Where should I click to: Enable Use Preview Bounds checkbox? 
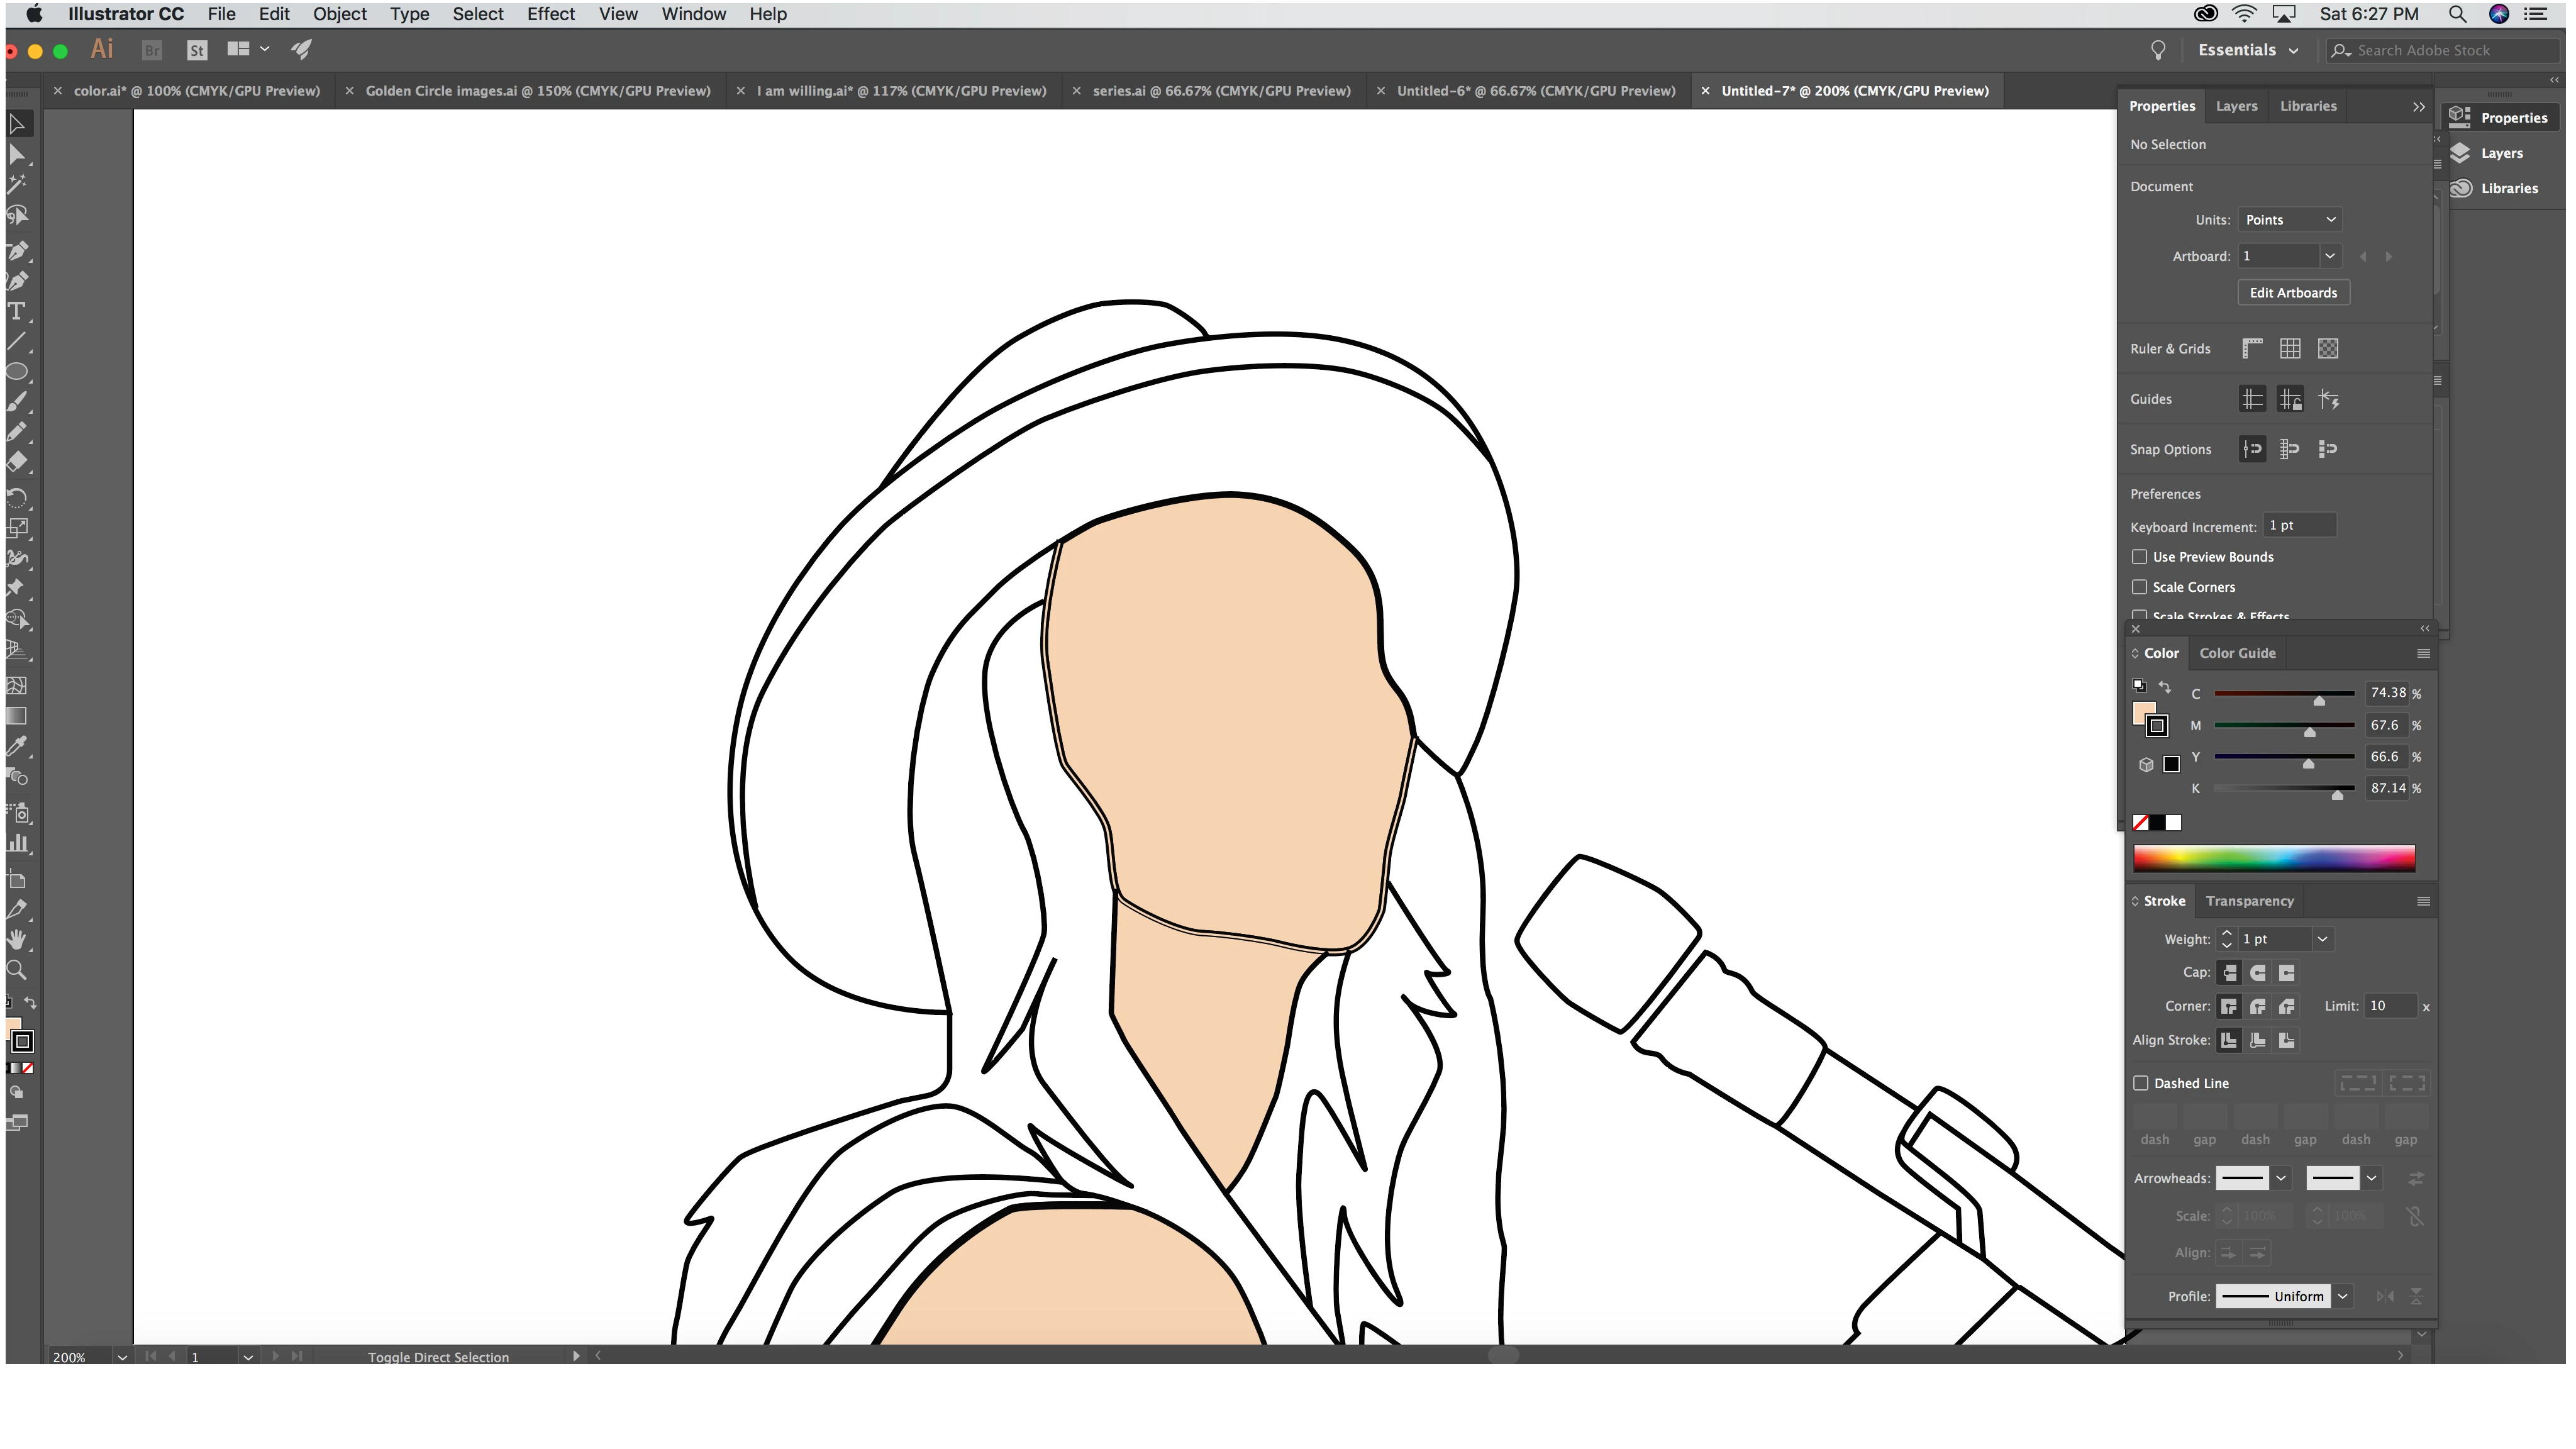click(x=2139, y=556)
